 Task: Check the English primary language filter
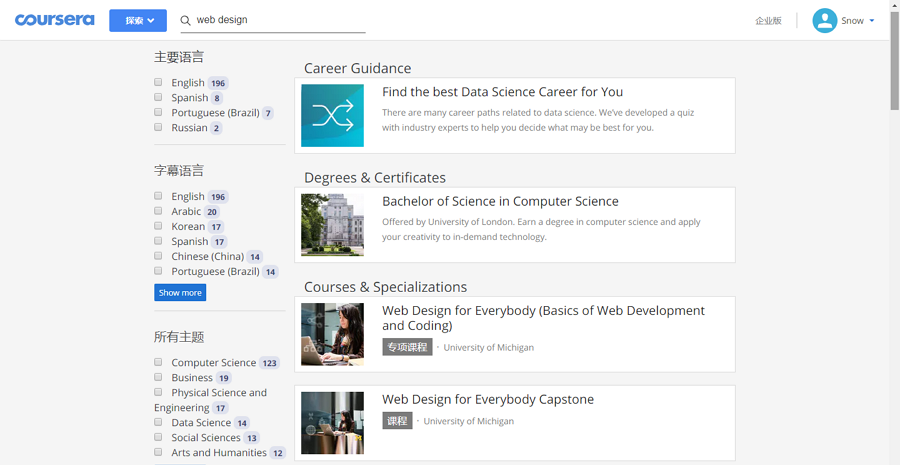158,82
